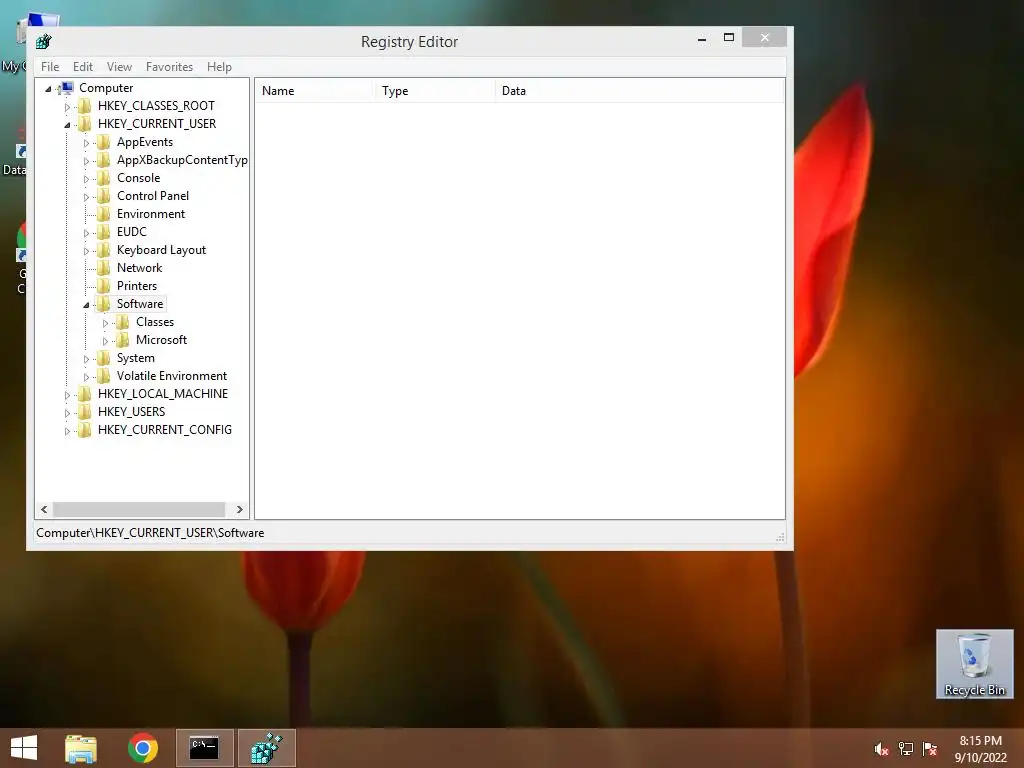
Task: Click the HKEY_USERS folder icon
Action: [84, 412]
